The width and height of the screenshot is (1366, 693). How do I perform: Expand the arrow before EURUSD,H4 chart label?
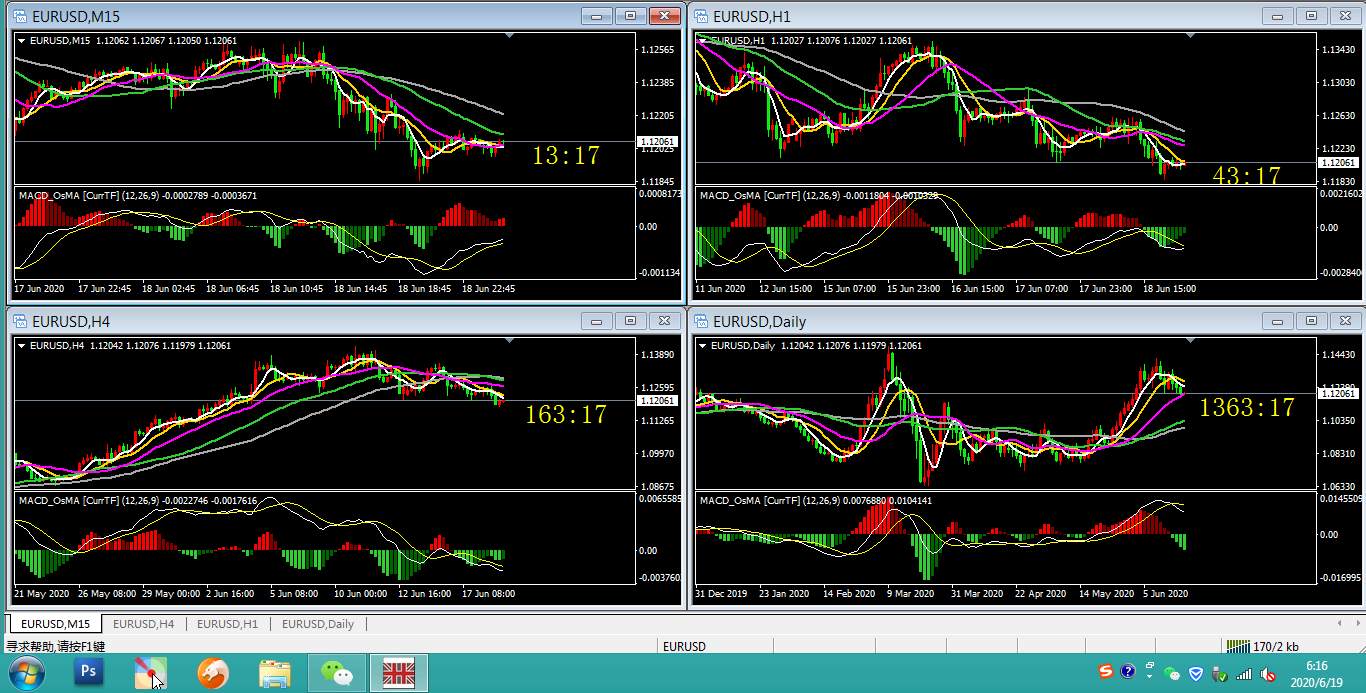click(22, 346)
